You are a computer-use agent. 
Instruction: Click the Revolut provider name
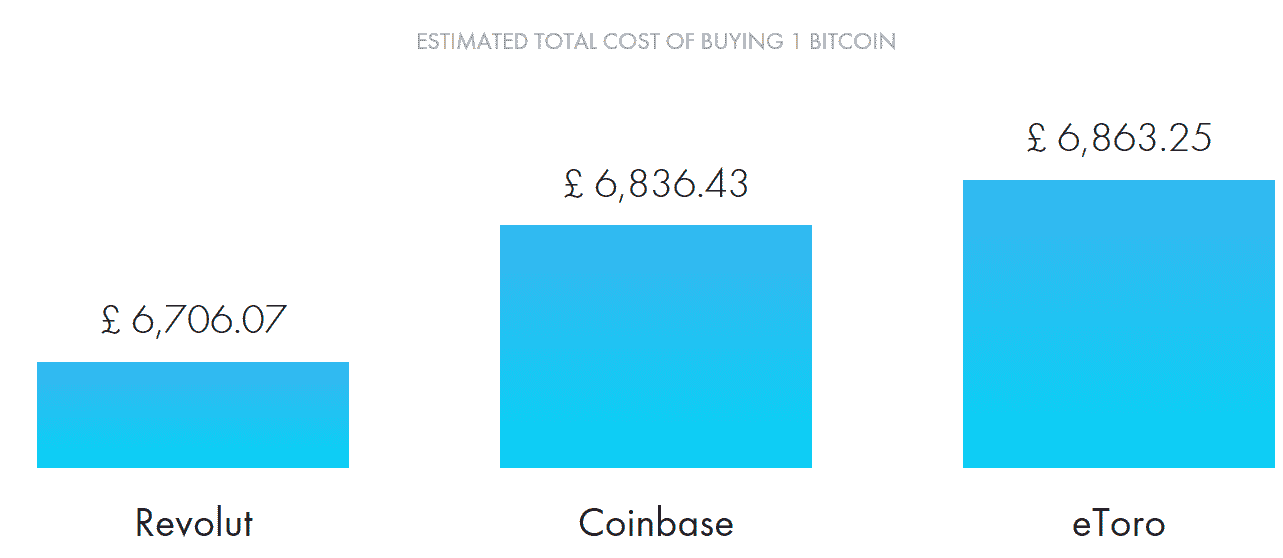194,523
